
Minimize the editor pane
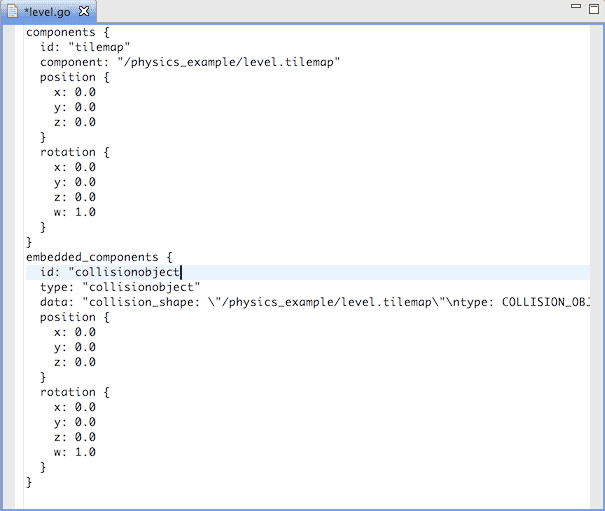[x=575, y=8]
